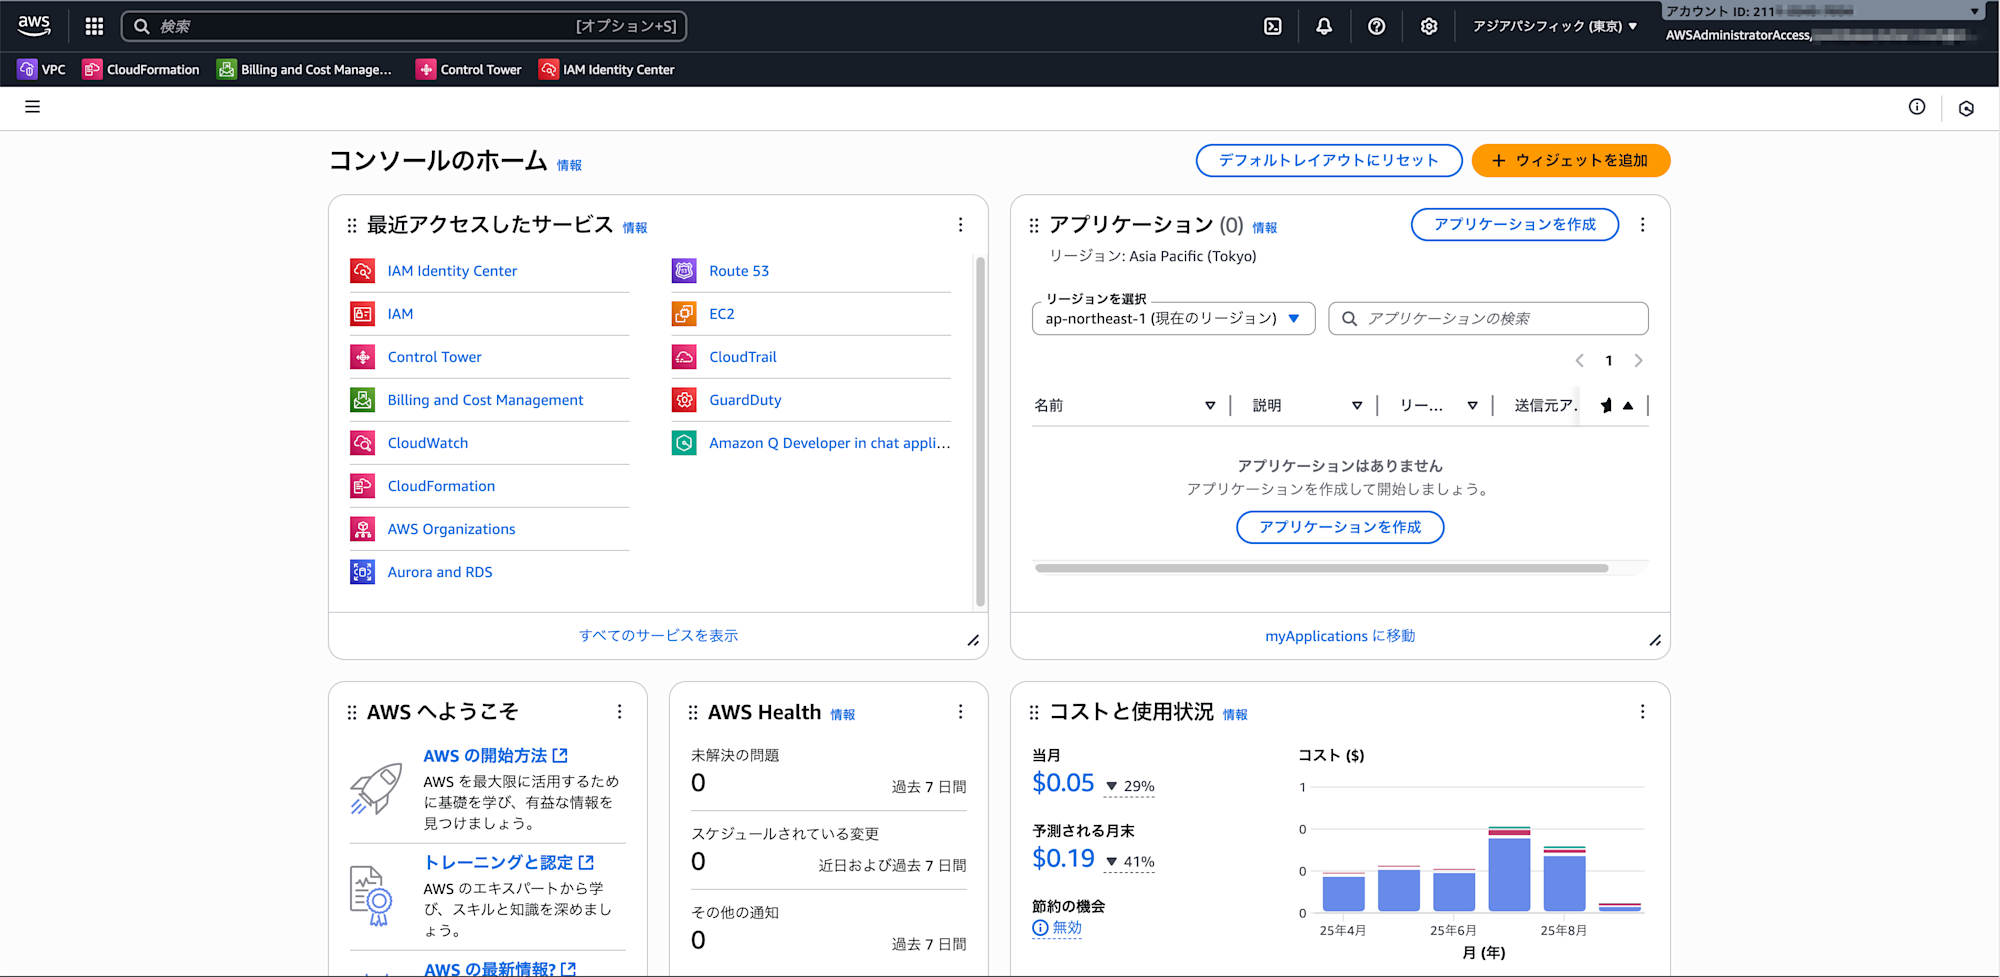
Task: Click the Amazon Q Developer icon
Action: coord(684,443)
